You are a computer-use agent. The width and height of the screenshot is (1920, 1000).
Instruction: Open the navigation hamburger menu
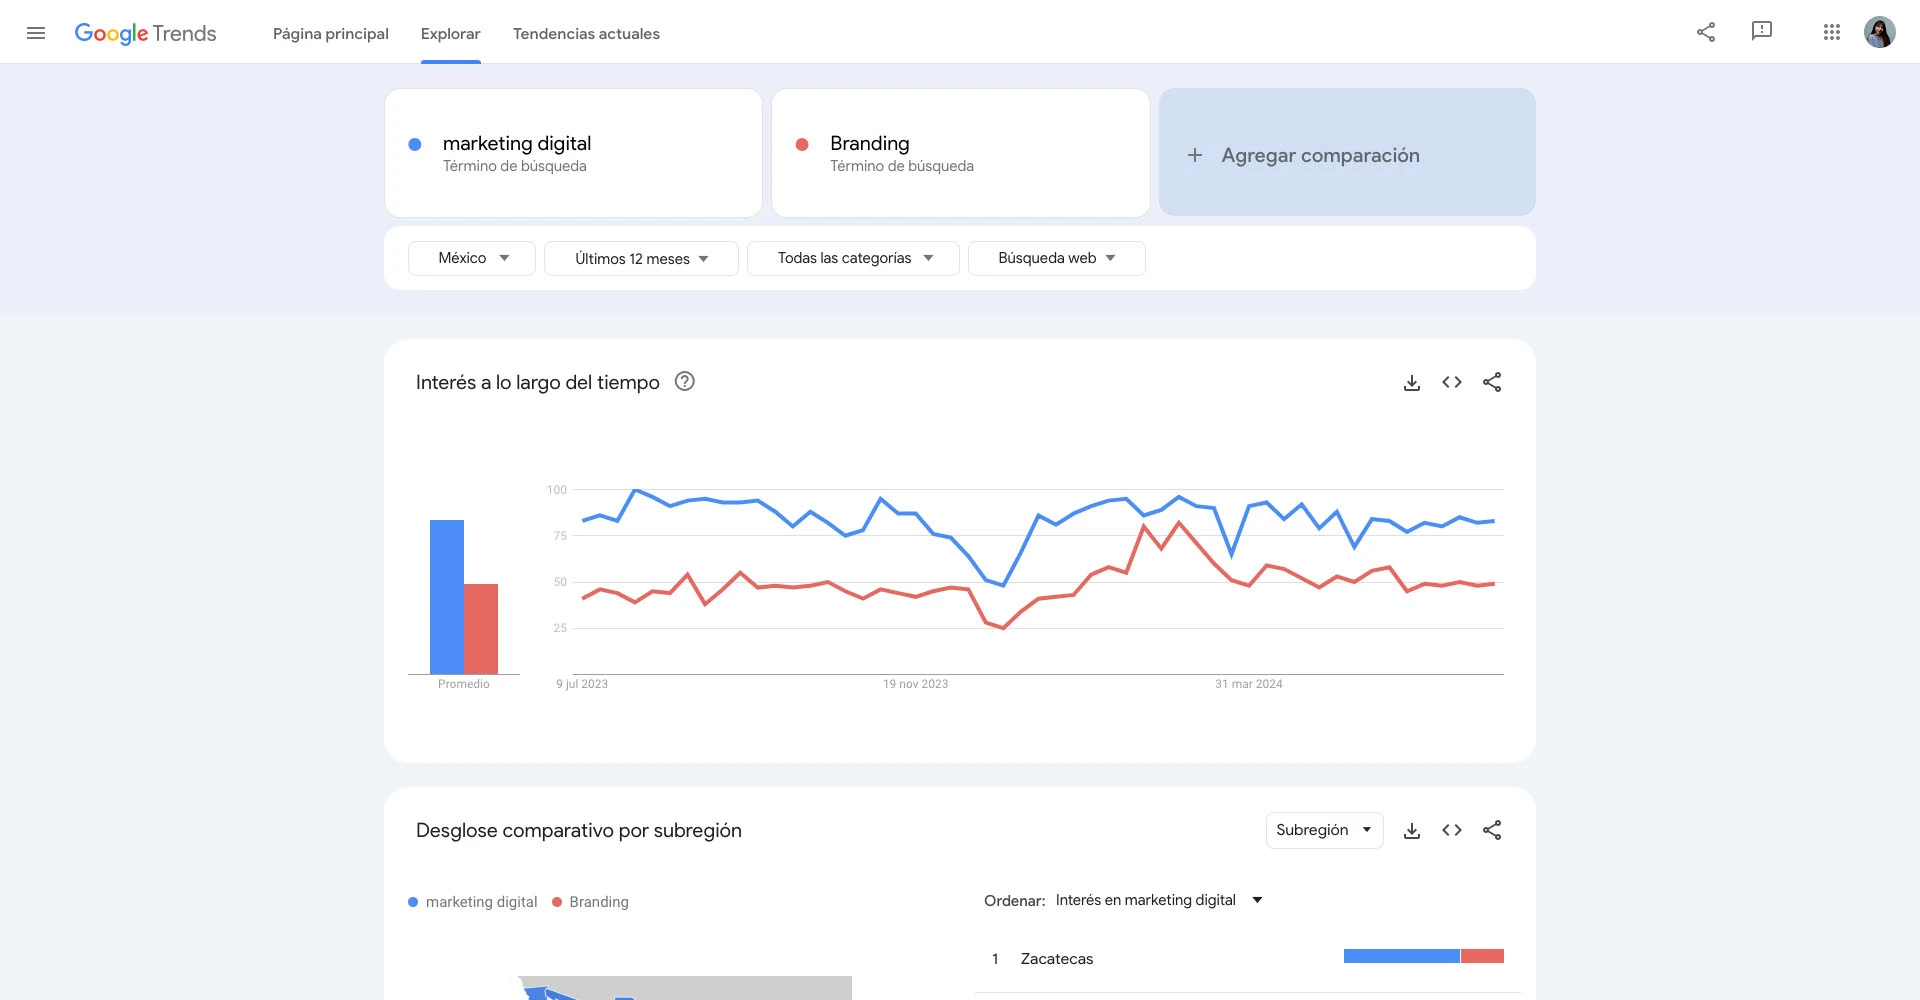tap(36, 32)
